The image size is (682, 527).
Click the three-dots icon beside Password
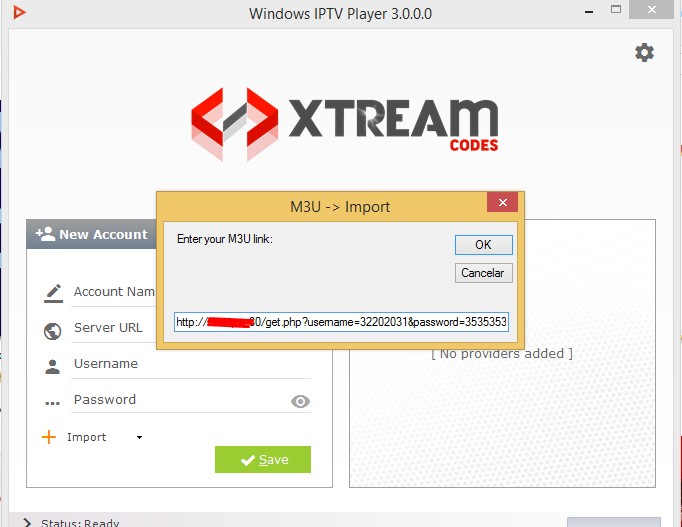[x=53, y=404]
